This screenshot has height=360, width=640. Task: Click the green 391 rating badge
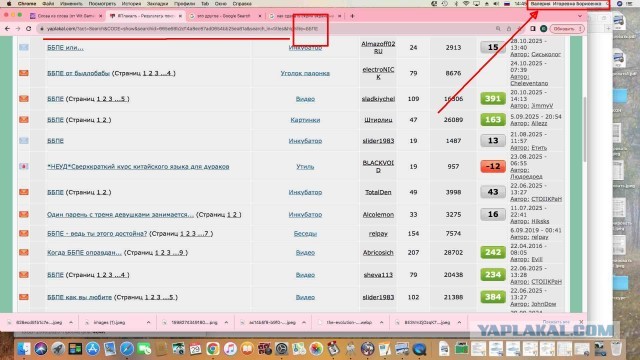[x=493, y=98]
